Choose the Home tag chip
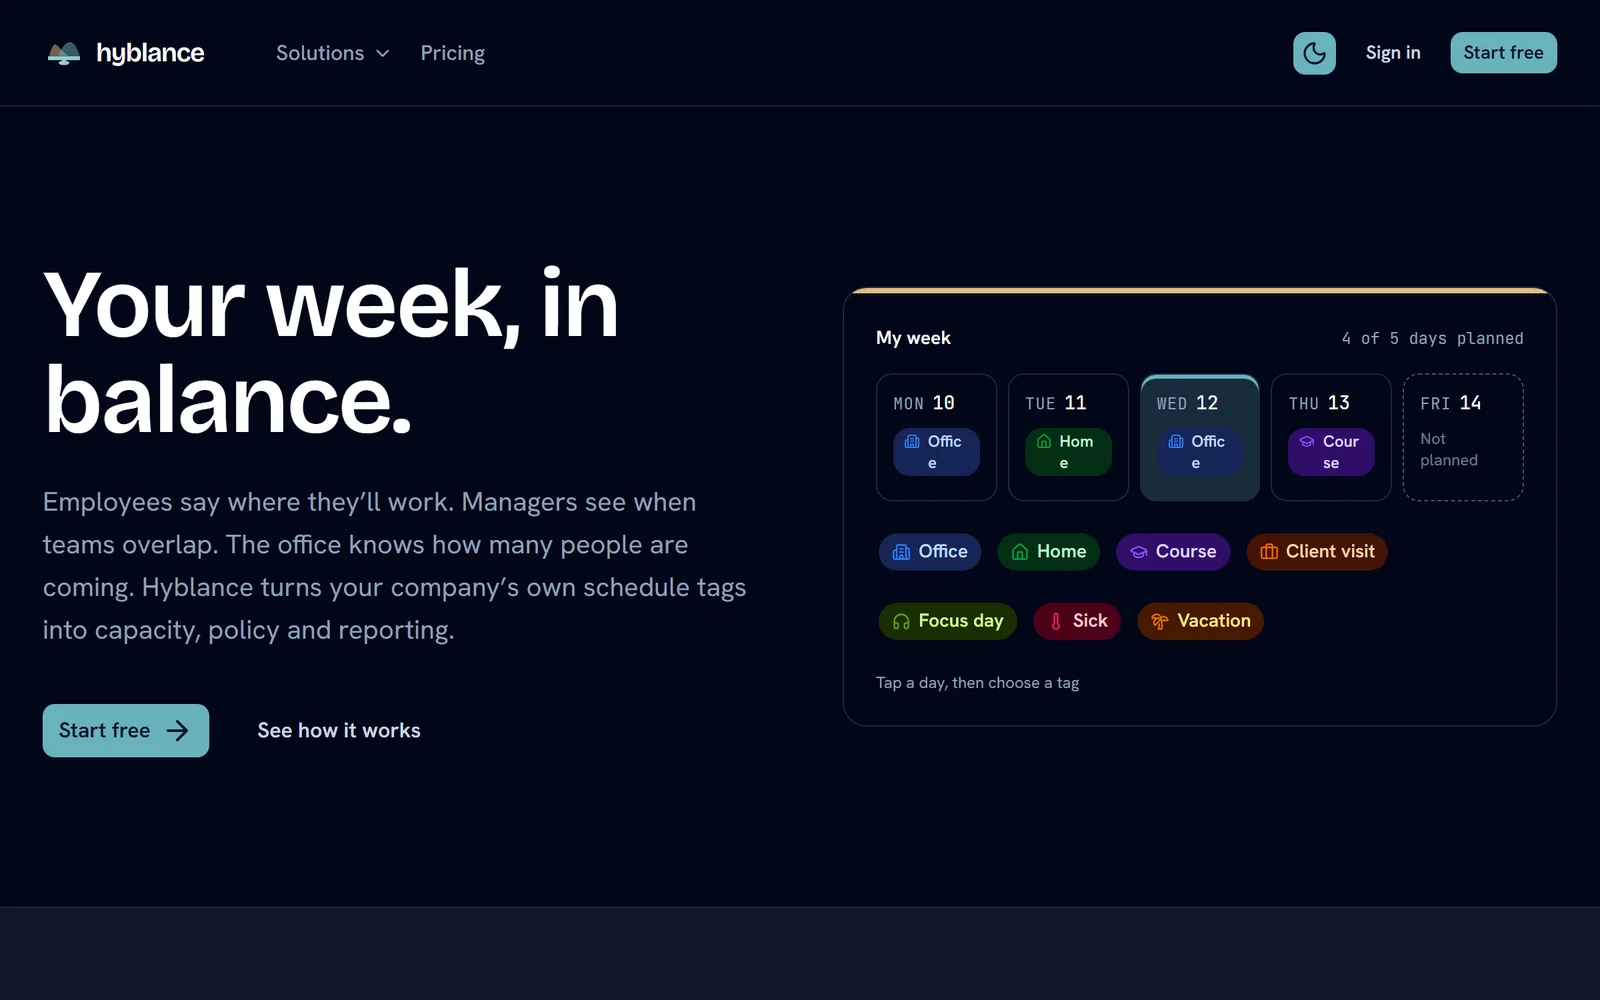Viewport: 1600px width, 1000px height. pos(1048,552)
